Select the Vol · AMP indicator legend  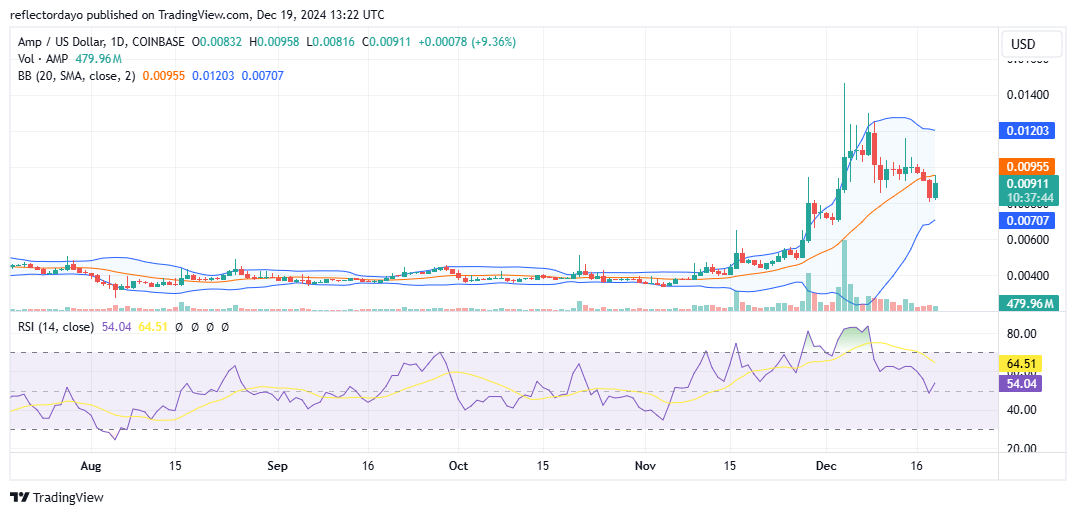[42, 58]
